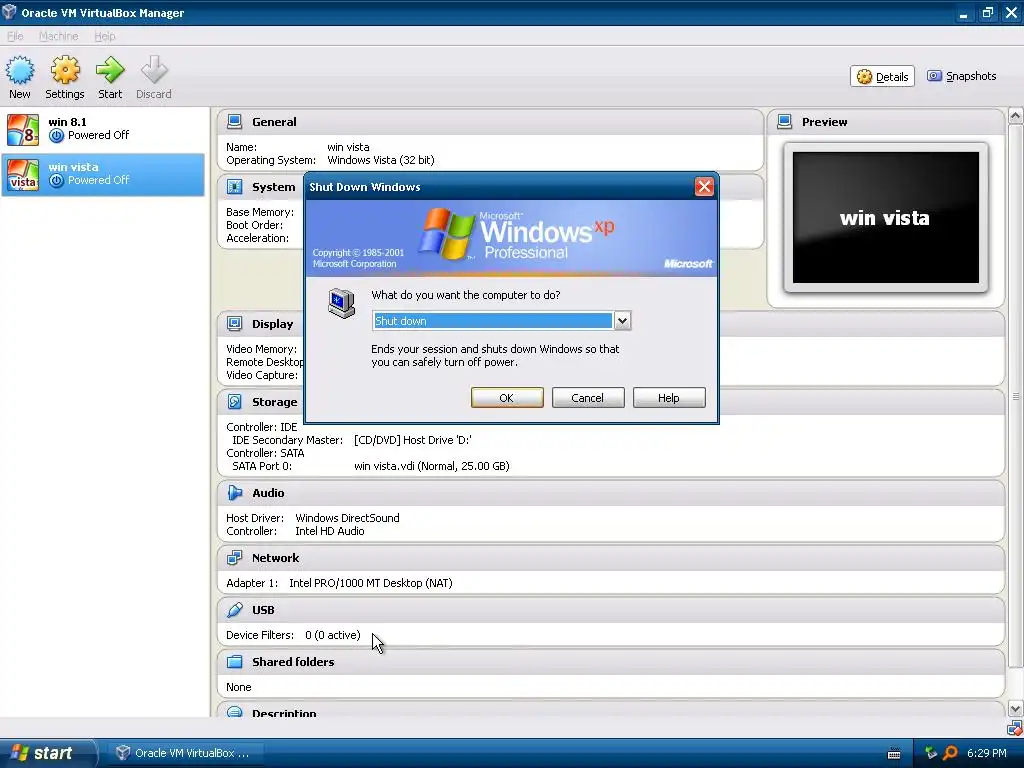Click the Windows Vista (32 bit) value
Viewport: 1024px width, 768px height.
coord(381,160)
